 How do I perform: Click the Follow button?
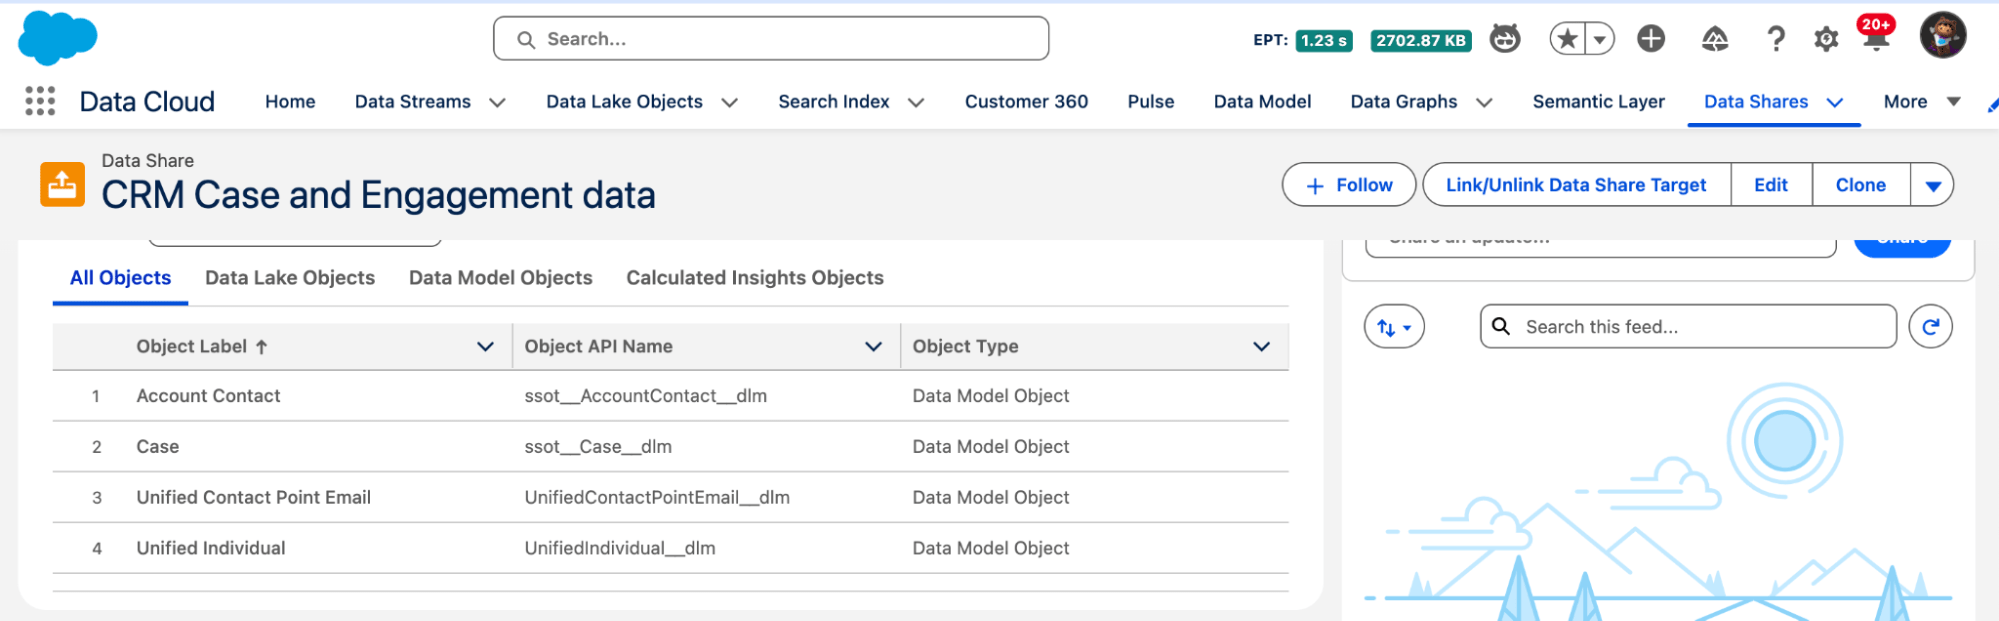click(1349, 184)
